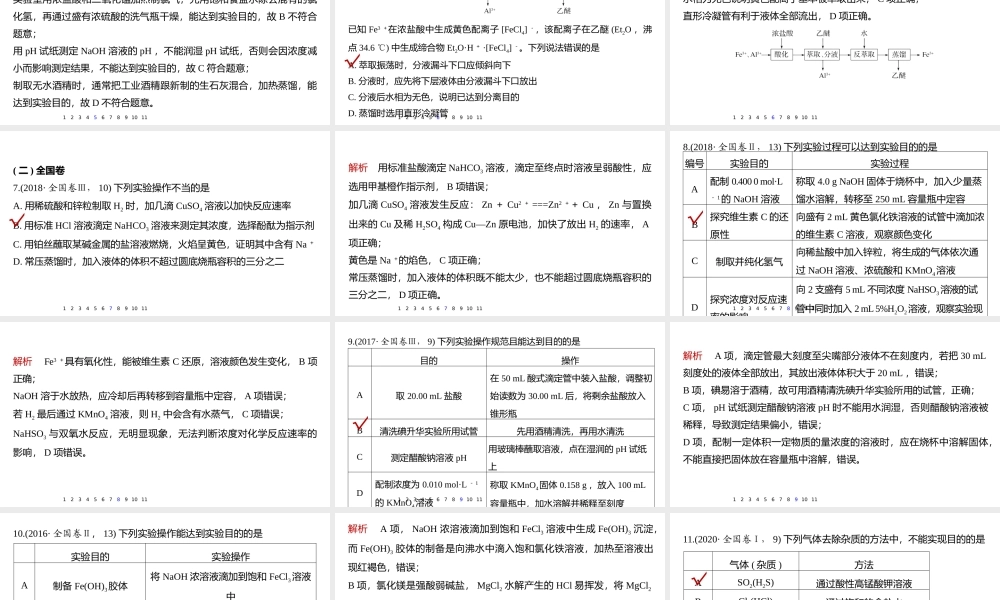
Task: Open the slide with the 酸化-萃取分液-反萃取-蒸馏 flow diagram
Action: (835, 62)
